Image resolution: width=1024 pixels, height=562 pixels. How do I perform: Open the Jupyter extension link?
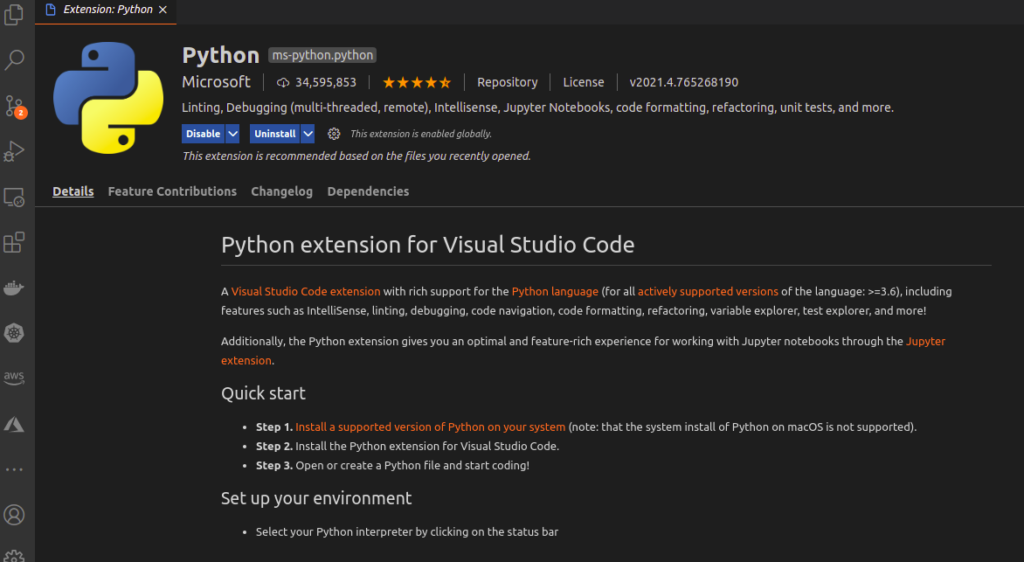[x=925, y=341]
